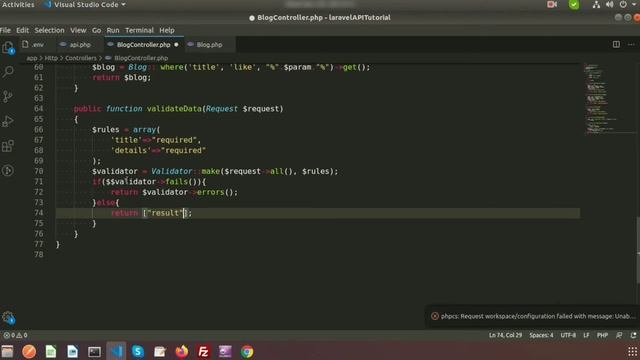This screenshot has width=640, height=360.
Task: Open the Extensions view
Action: (8, 146)
